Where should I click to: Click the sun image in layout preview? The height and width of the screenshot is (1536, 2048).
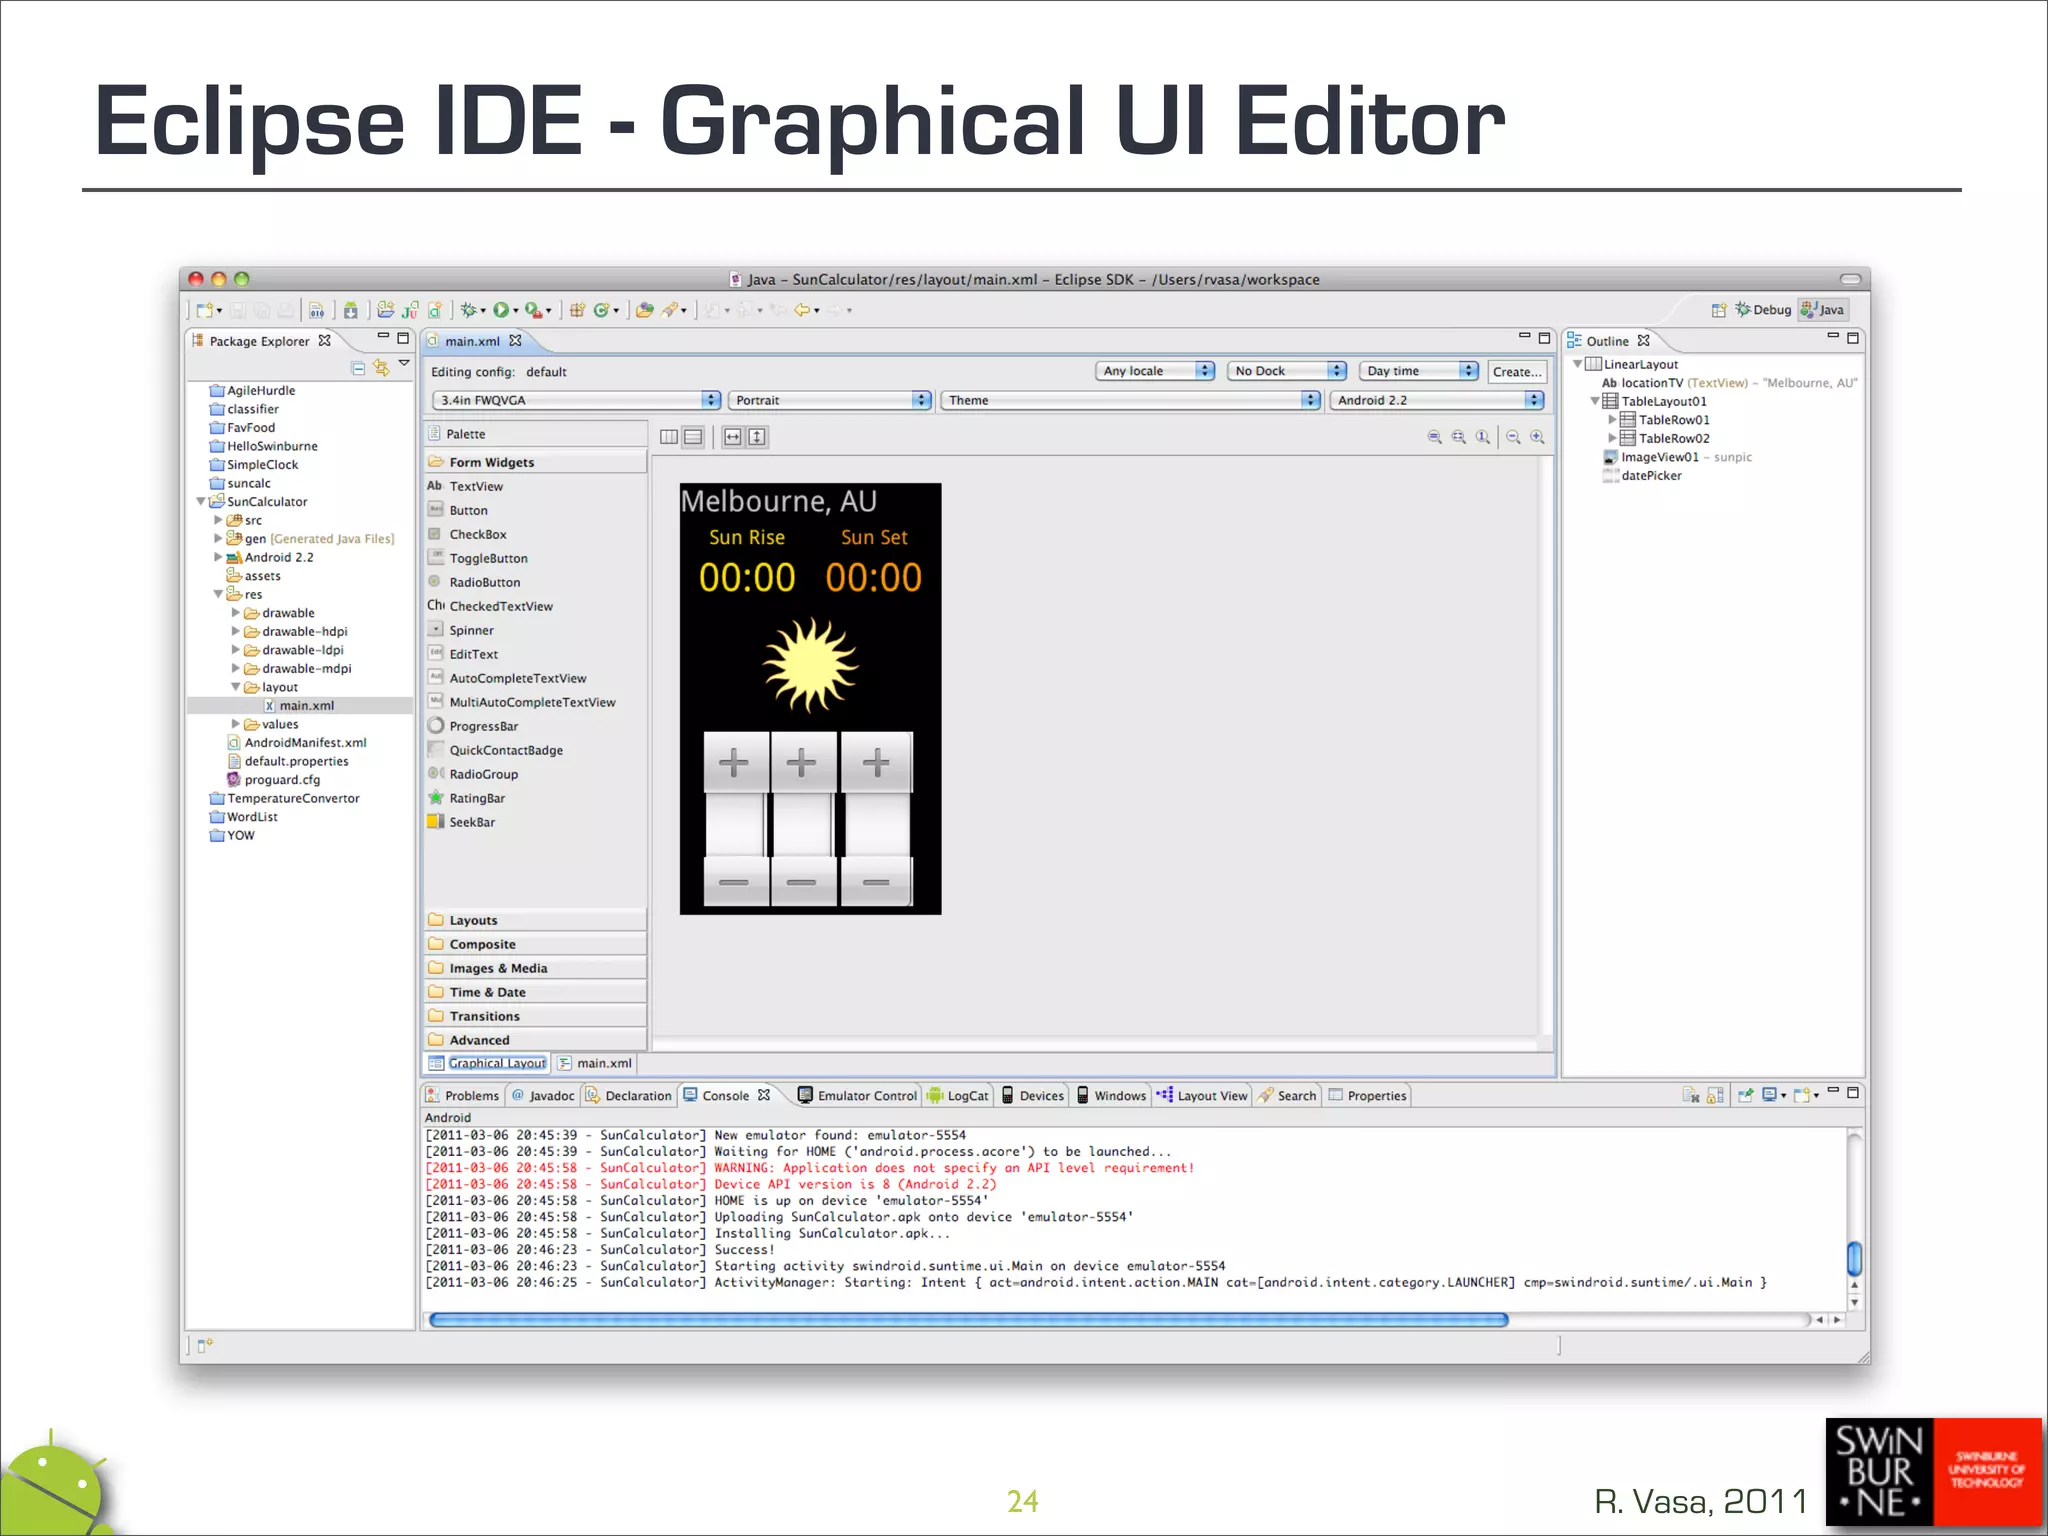coord(810,663)
